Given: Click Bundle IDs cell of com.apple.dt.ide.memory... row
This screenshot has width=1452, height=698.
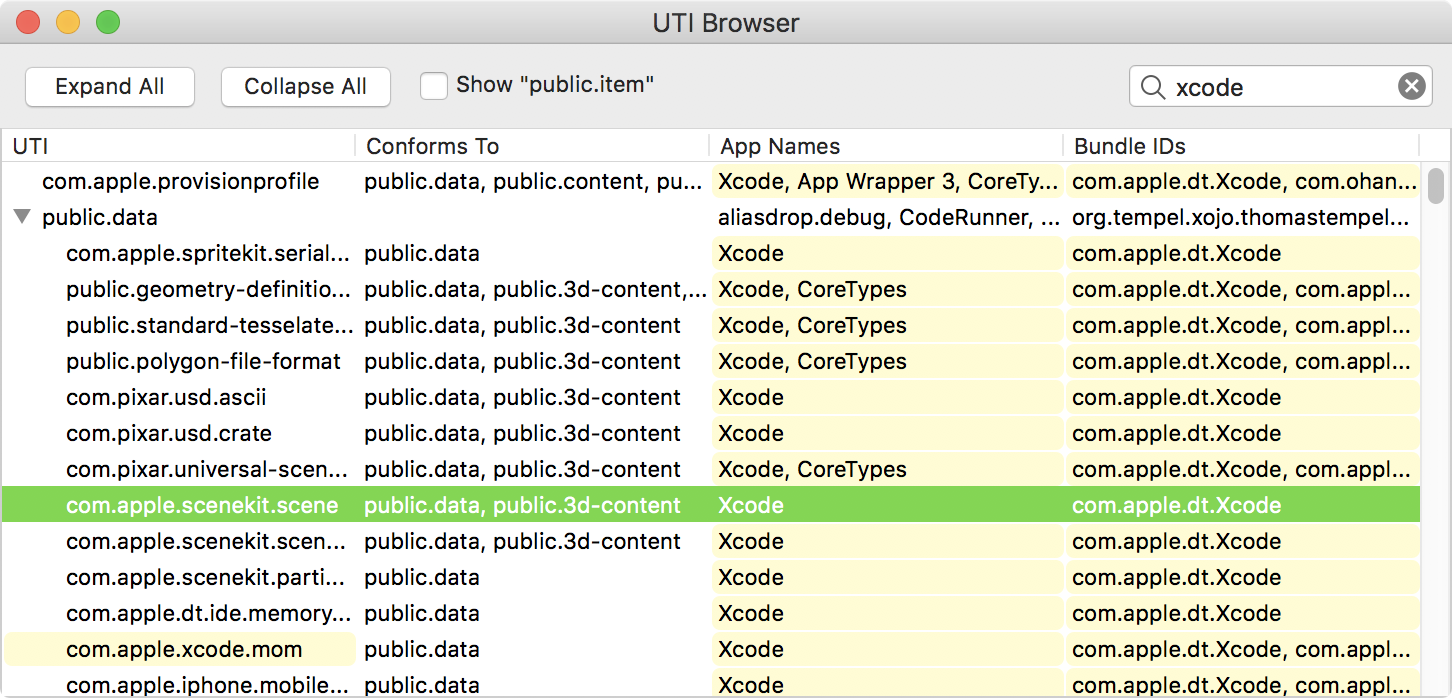Looking at the screenshot, I should coord(1243,613).
